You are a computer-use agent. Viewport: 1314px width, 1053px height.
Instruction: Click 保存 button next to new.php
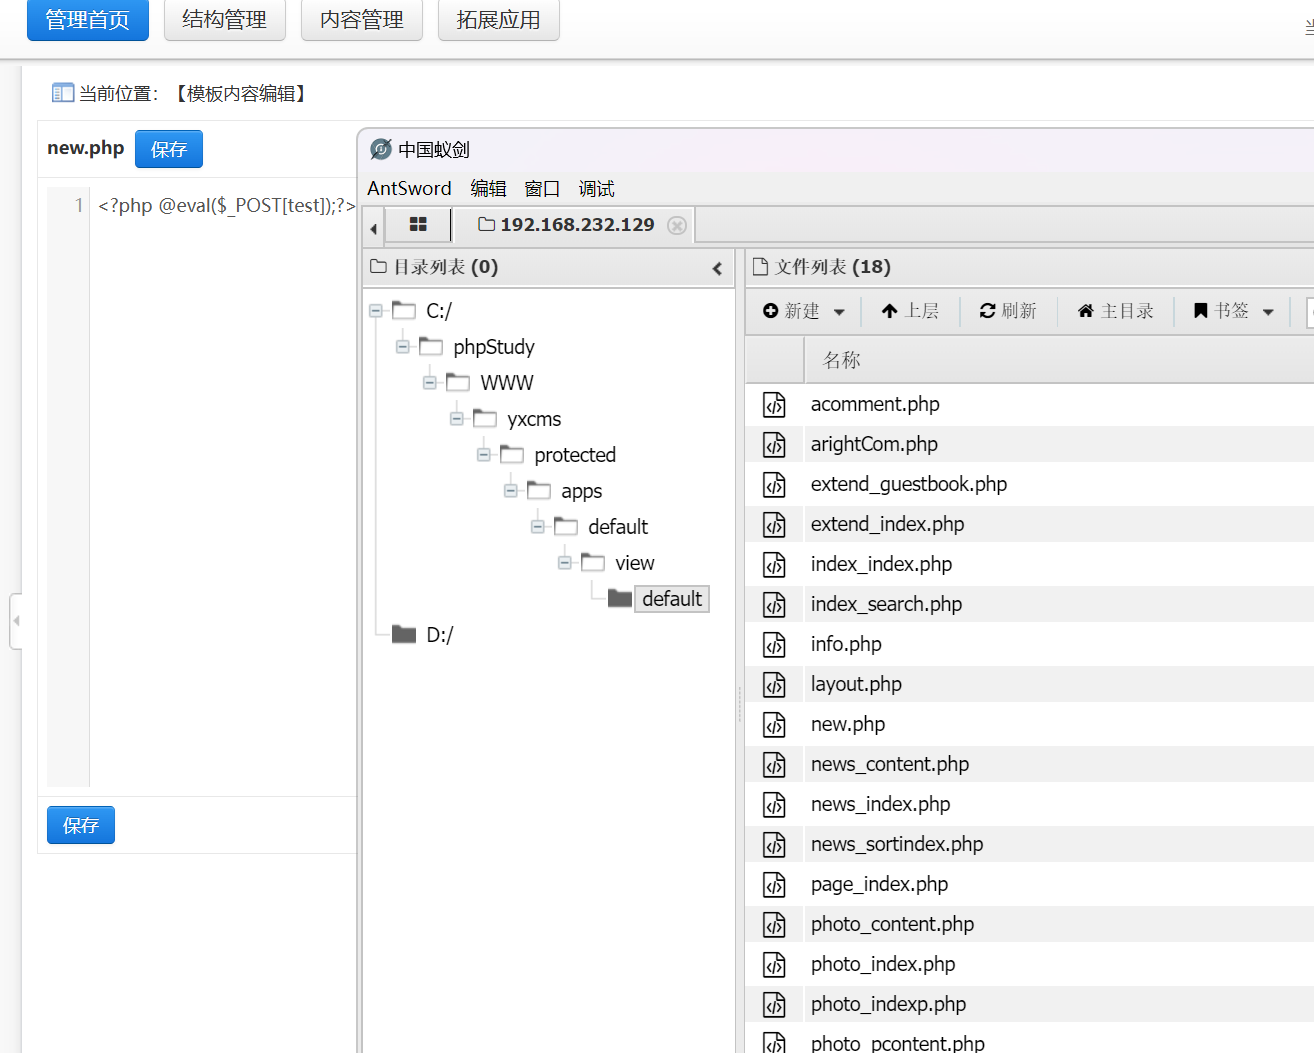[x=169, y=149]
